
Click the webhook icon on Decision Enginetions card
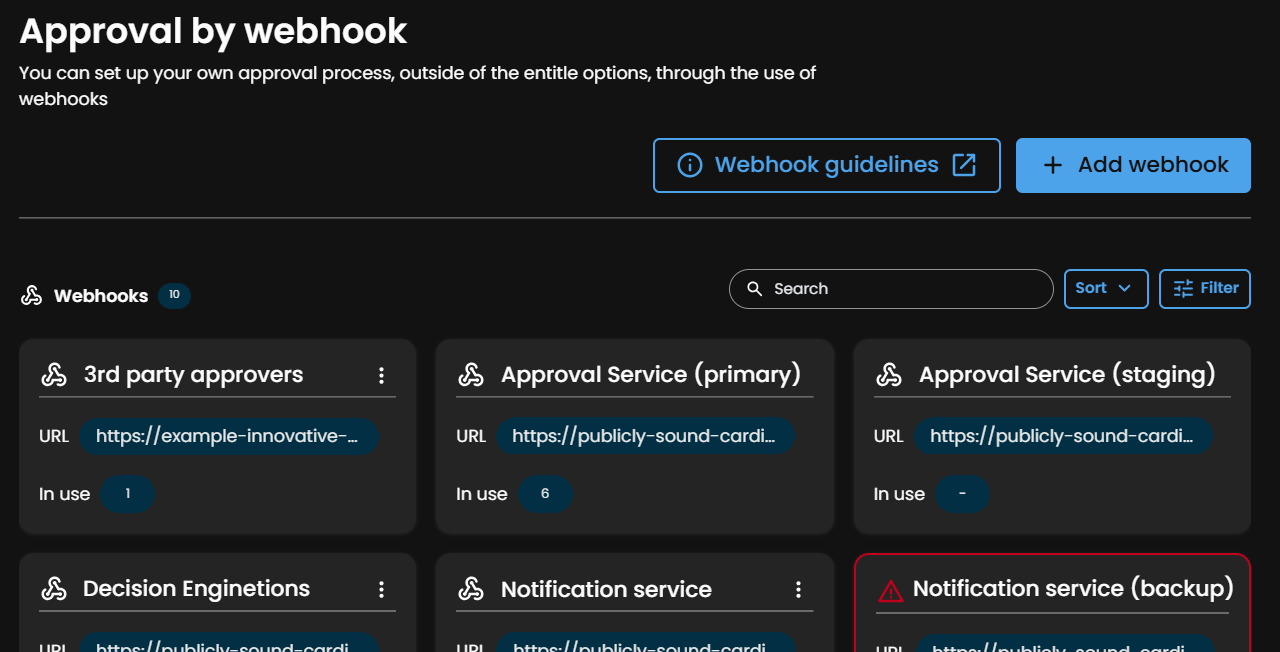pyautogui.click(x=54, y=589)
